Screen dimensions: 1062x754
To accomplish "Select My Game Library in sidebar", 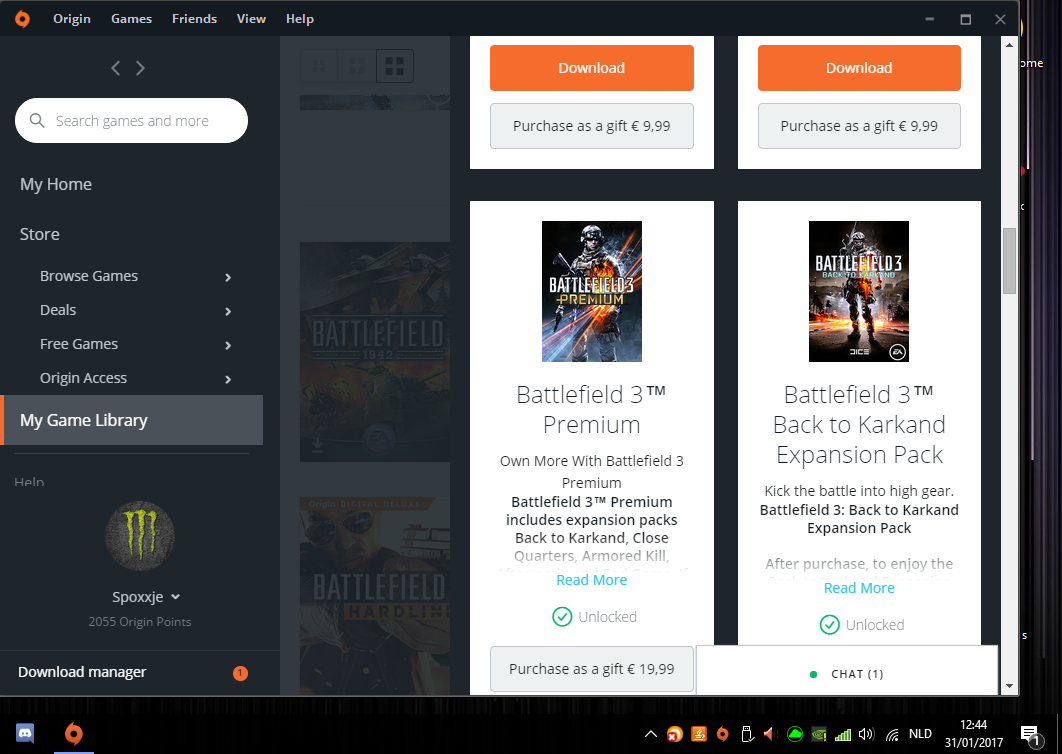I will [132, 420].
